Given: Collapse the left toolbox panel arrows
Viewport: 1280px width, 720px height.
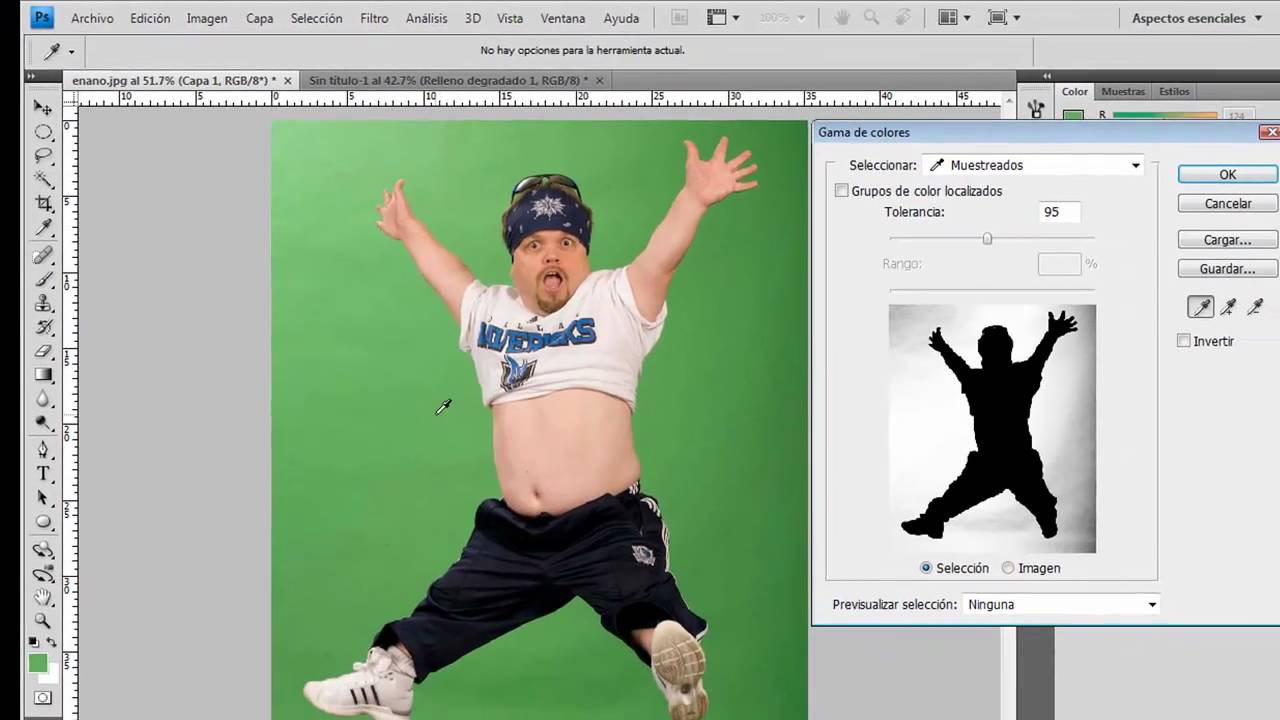Looking at the screenshot, I should tap(31, 76).
